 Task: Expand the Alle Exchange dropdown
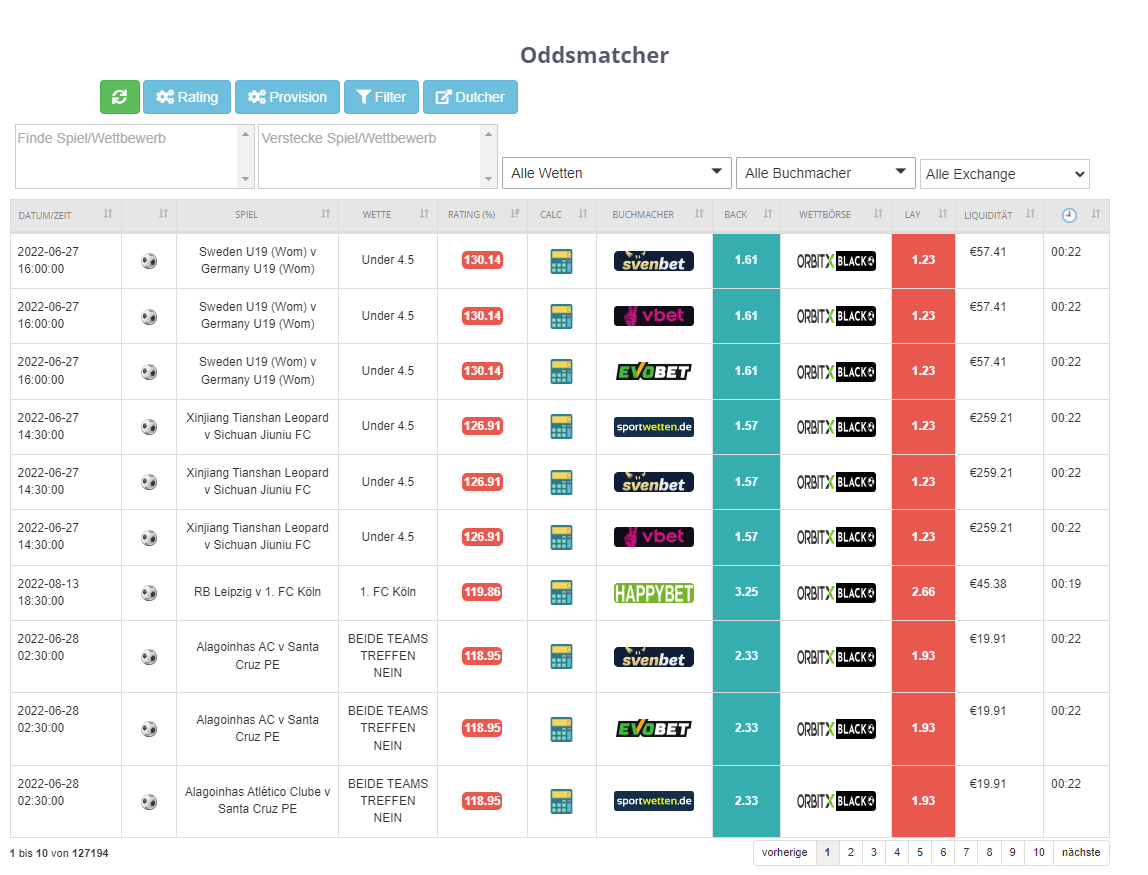(1004, 174)
